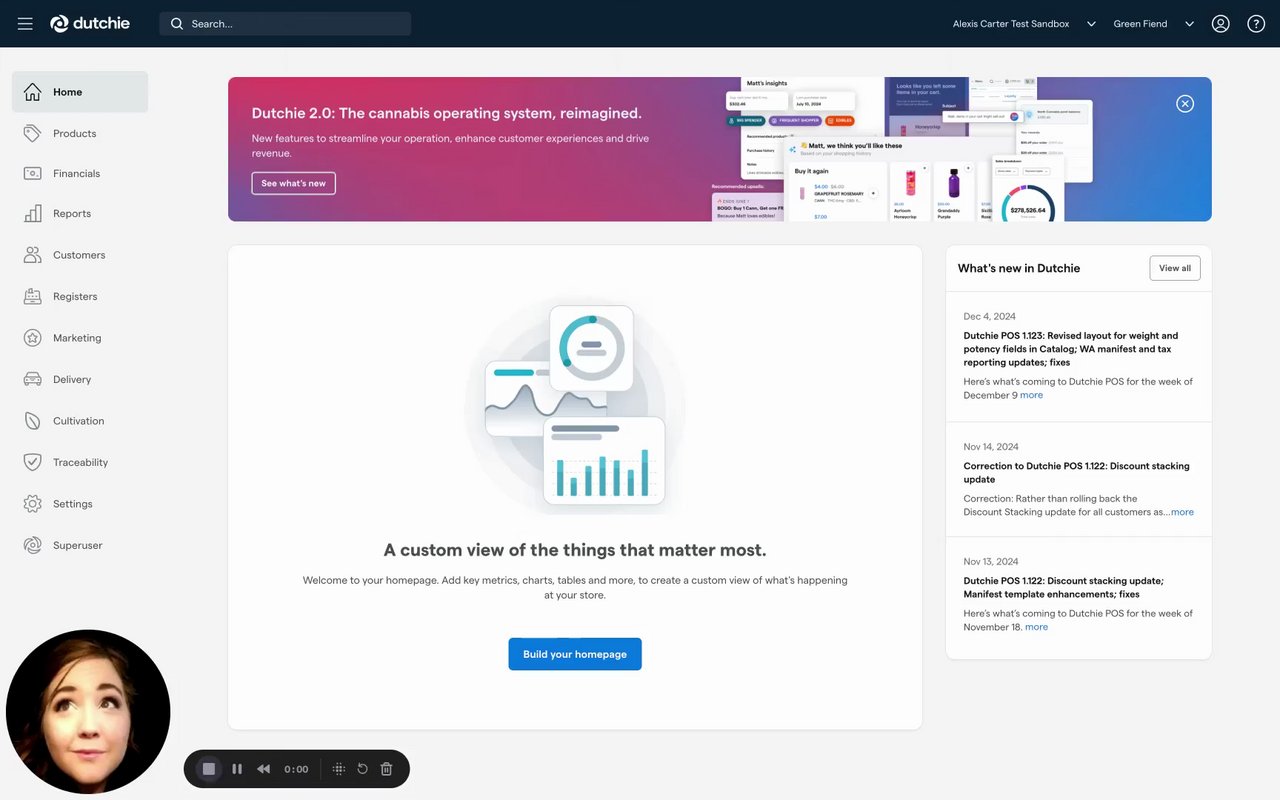This screenshot has height=800, width=1280.
Task: Rewind the recording
Action: pyautogui.click(x=264, y=769)
